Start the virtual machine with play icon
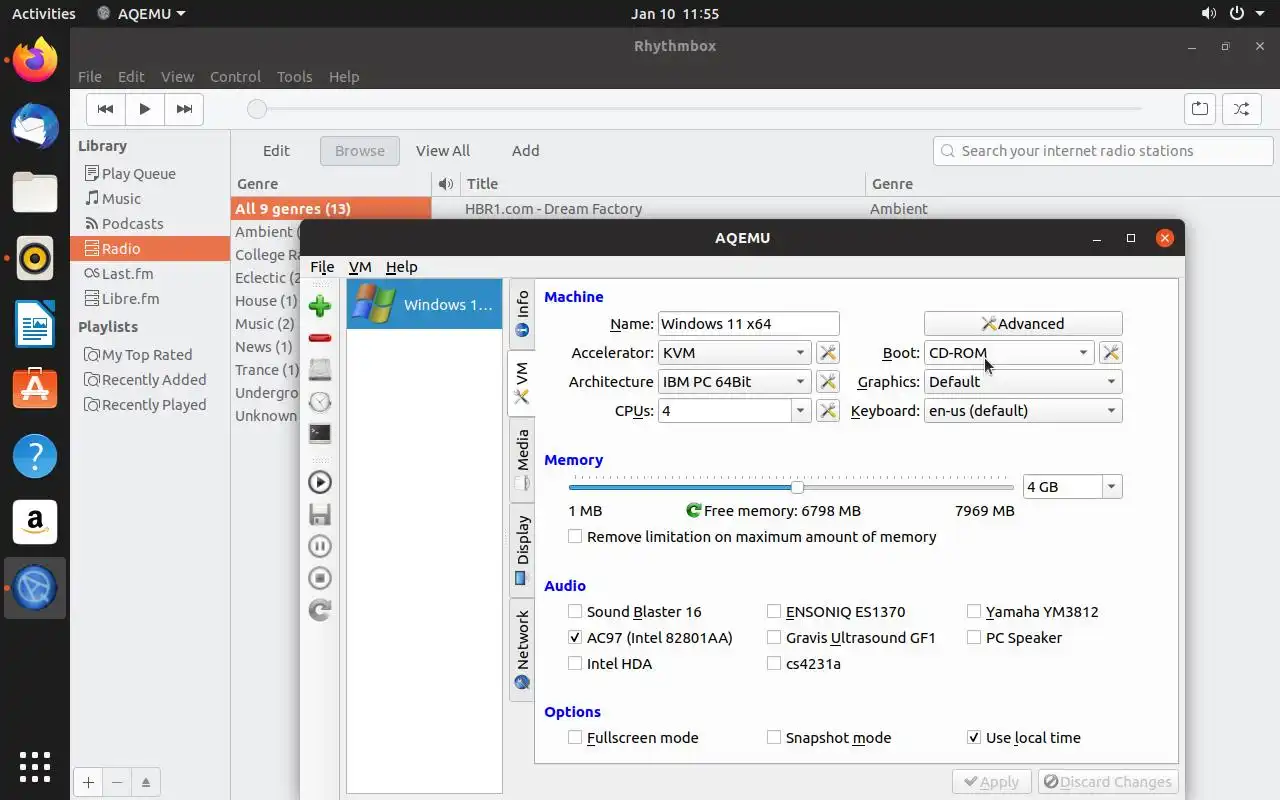This screenshot has height=800, width=1280. click(320, 482)
